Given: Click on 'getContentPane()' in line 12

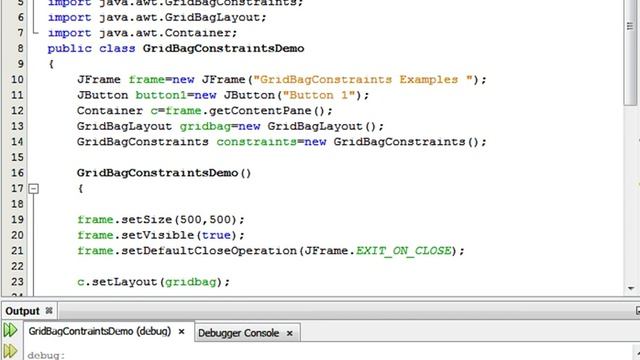Looking at the screenshot, I should coord(267,111).
